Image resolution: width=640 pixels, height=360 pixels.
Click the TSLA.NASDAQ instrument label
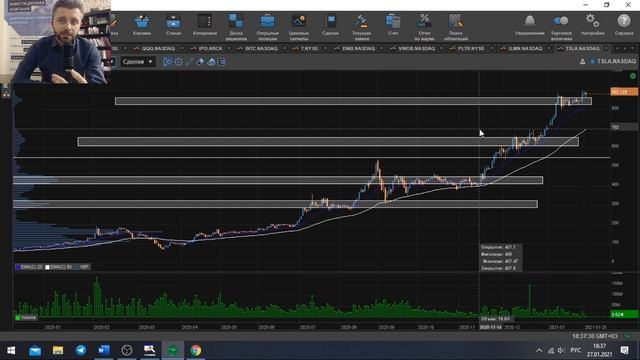(616, 61)
